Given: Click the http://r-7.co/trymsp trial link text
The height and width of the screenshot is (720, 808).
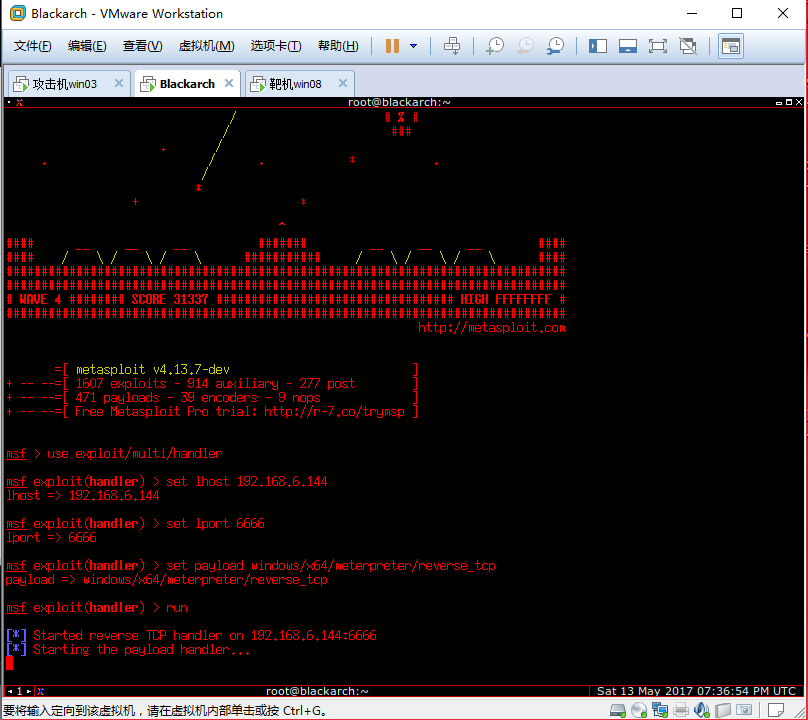Looking at the screenshot, I should pyautogui.click(x=334, y=412).
